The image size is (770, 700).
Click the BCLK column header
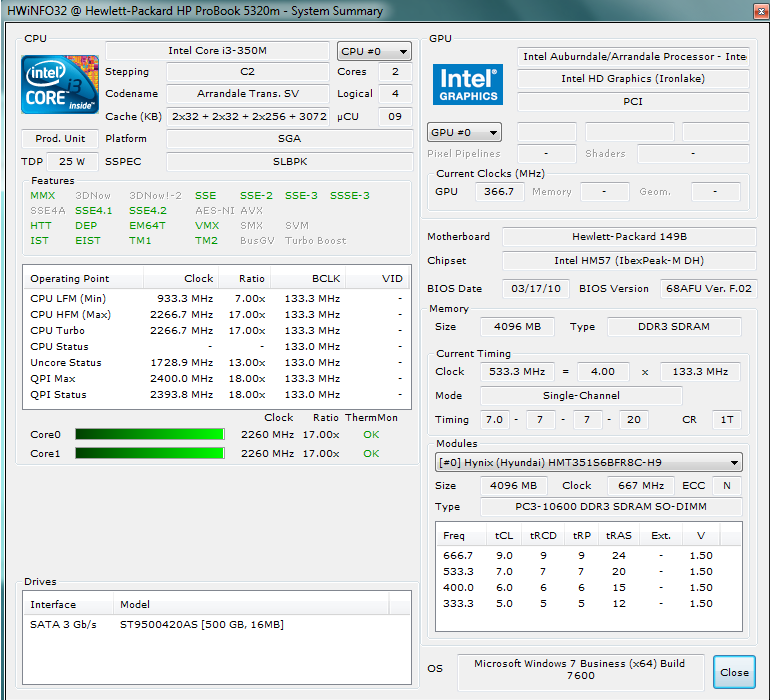click(308, 279)
